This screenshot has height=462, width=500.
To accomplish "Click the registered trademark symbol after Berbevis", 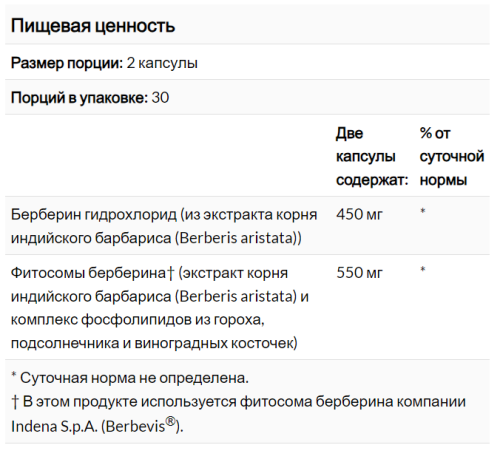I will point(170,422).
